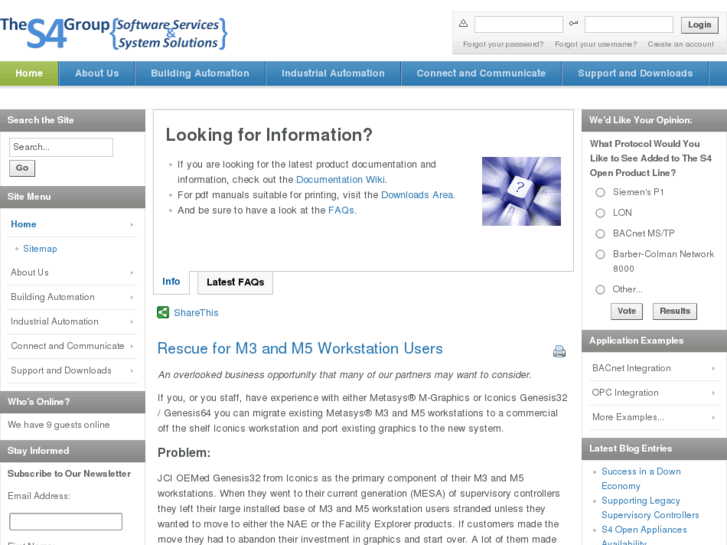Click Forgot your password link

pyautogui.click(x=503, y=45)
